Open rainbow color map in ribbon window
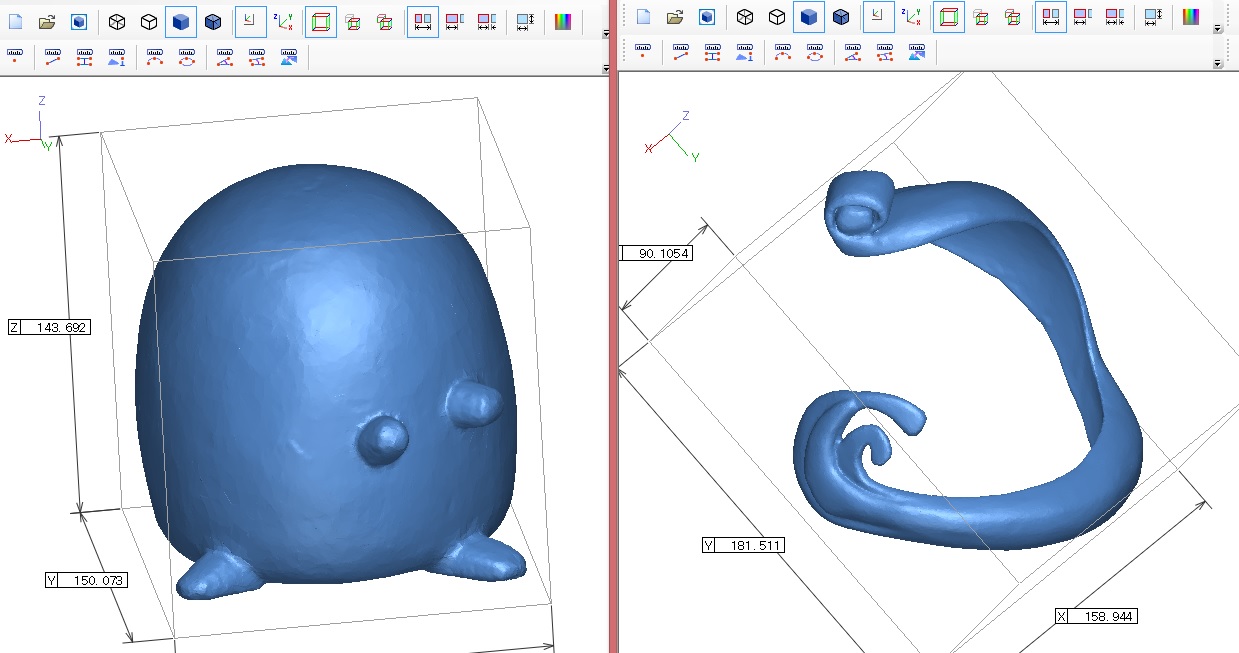The width and height of the screenshot is (1239, 653). 1191,16
